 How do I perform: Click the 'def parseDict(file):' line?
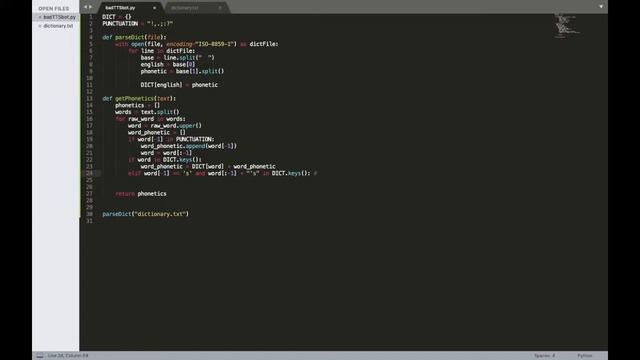(x=134, y=37)
